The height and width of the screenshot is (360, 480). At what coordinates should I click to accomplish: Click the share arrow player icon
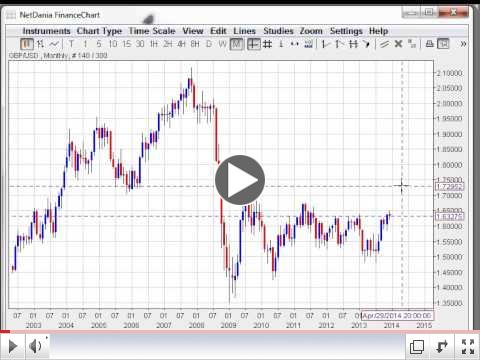click(442, 347)
